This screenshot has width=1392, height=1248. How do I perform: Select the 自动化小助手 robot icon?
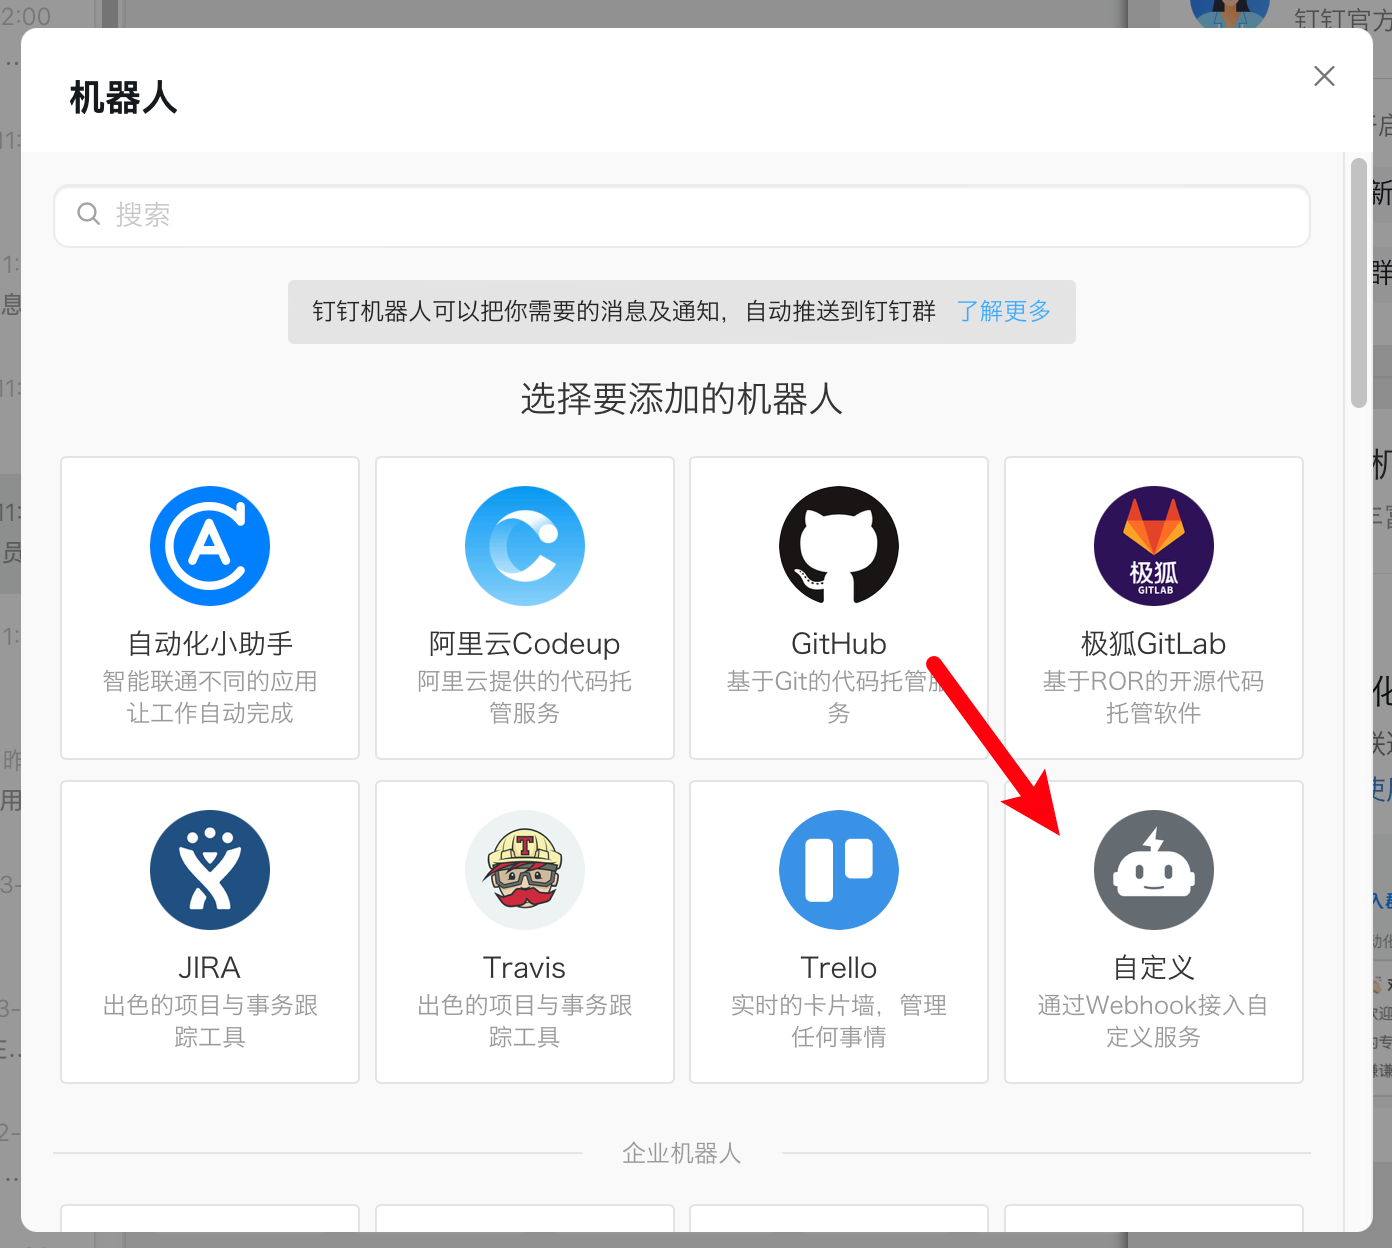210,546
